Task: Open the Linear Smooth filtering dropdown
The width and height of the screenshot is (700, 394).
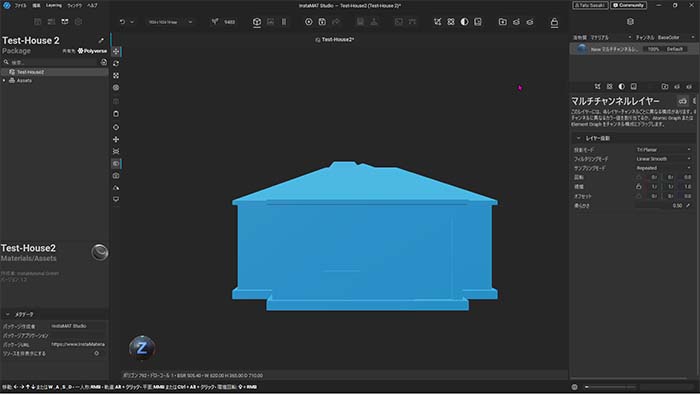Action: 663,159
